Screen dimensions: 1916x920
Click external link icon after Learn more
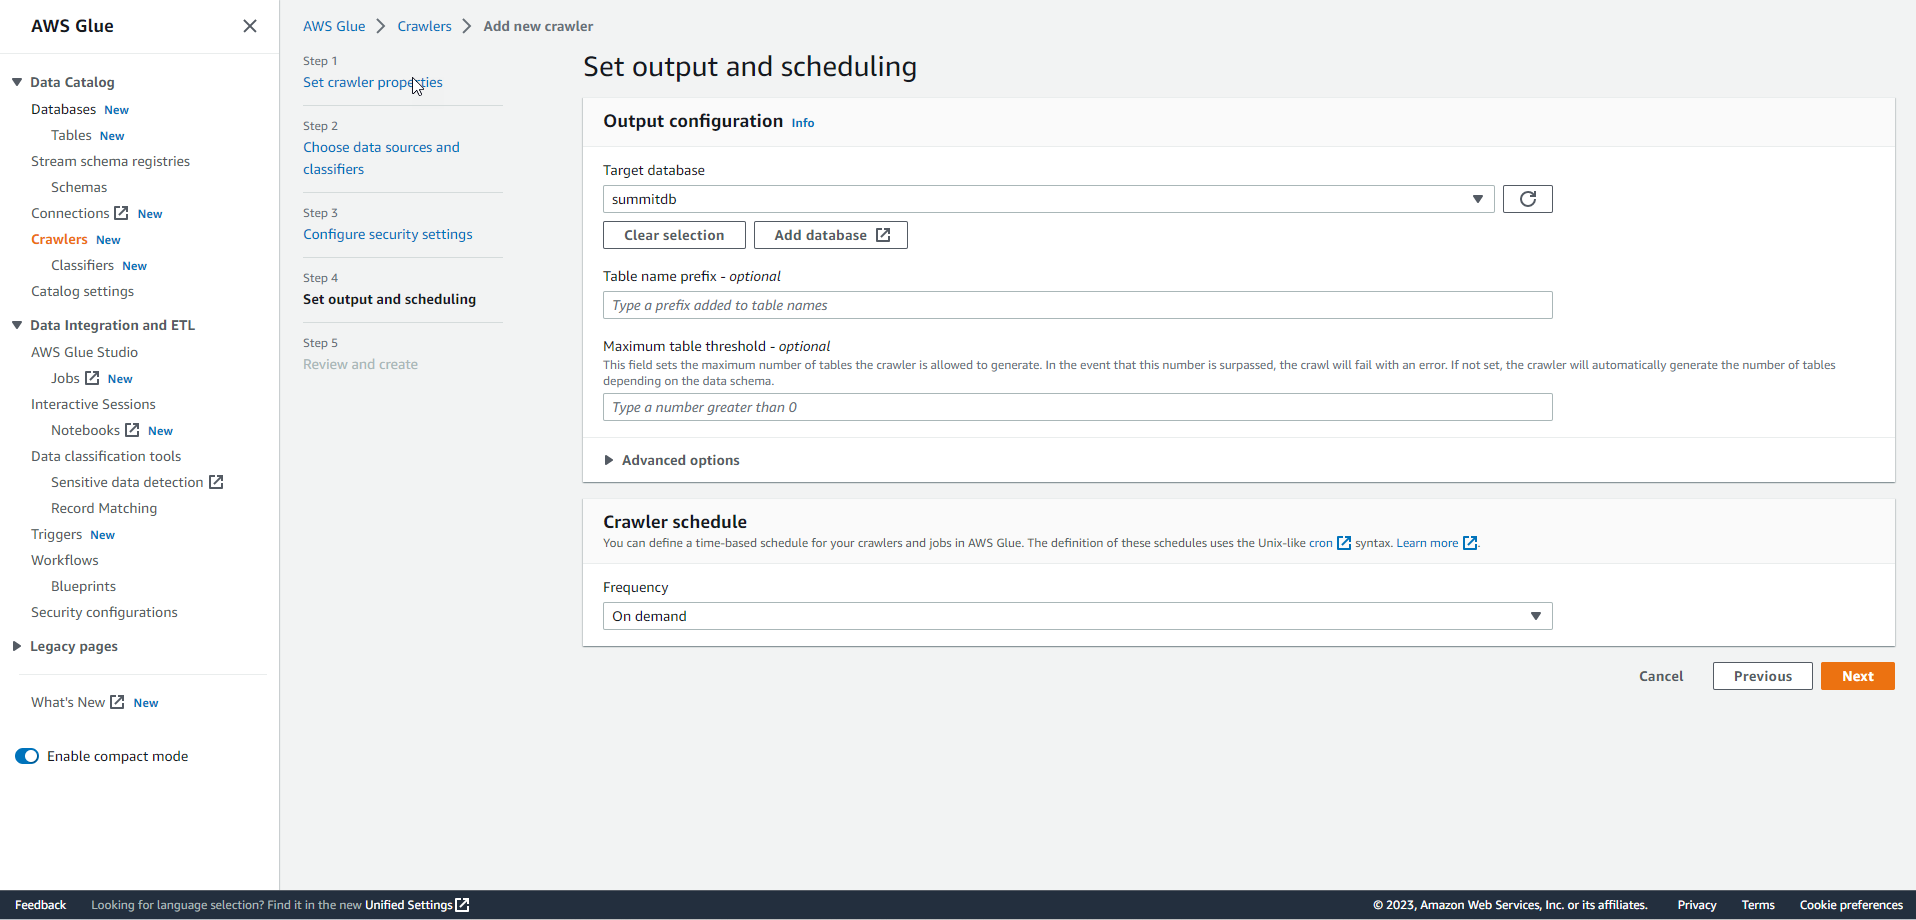coord(1470,543)
